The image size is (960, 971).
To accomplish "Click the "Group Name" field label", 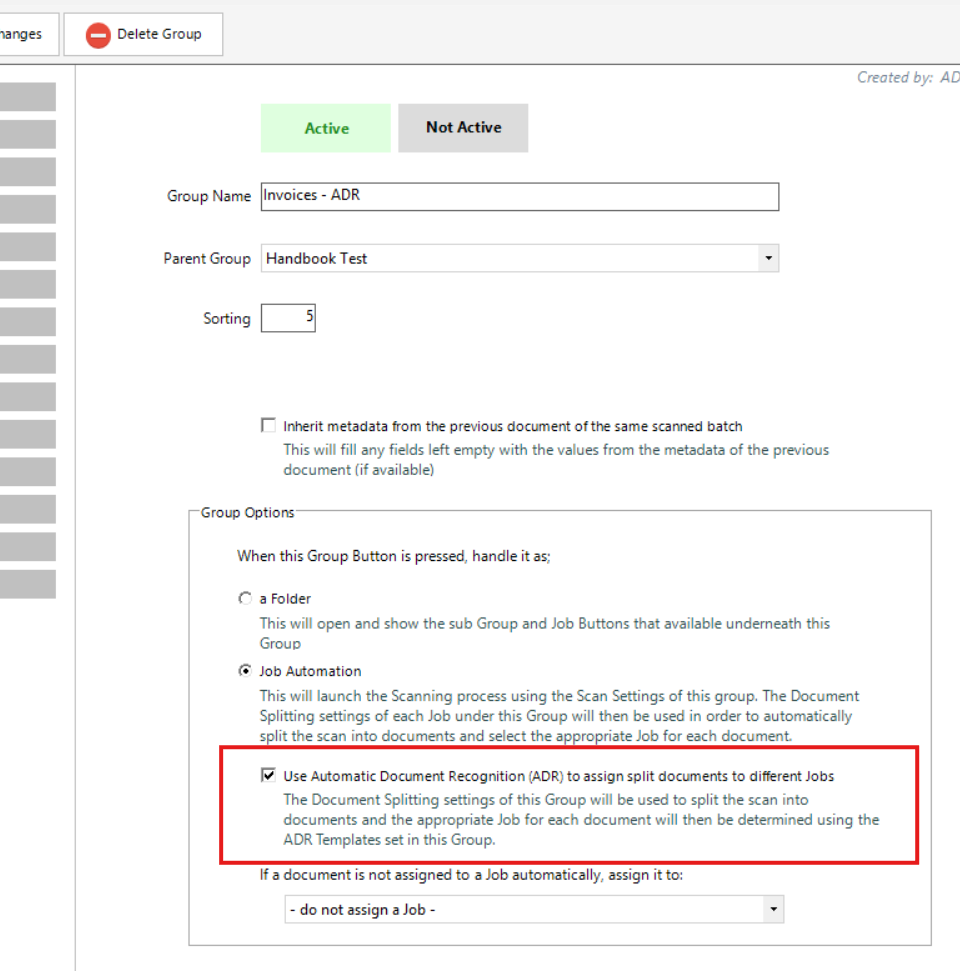I will [209, 197].
